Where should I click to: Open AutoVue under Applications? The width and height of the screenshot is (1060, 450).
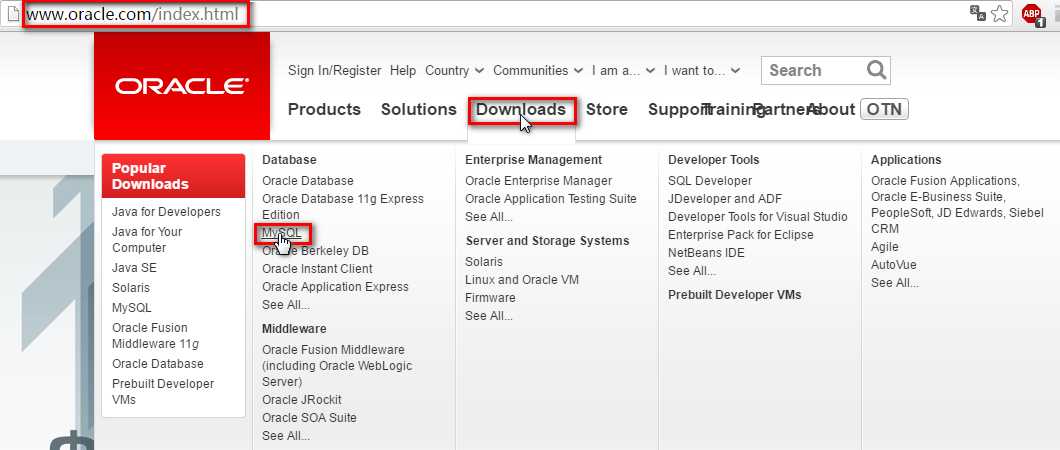pos(894,265)
